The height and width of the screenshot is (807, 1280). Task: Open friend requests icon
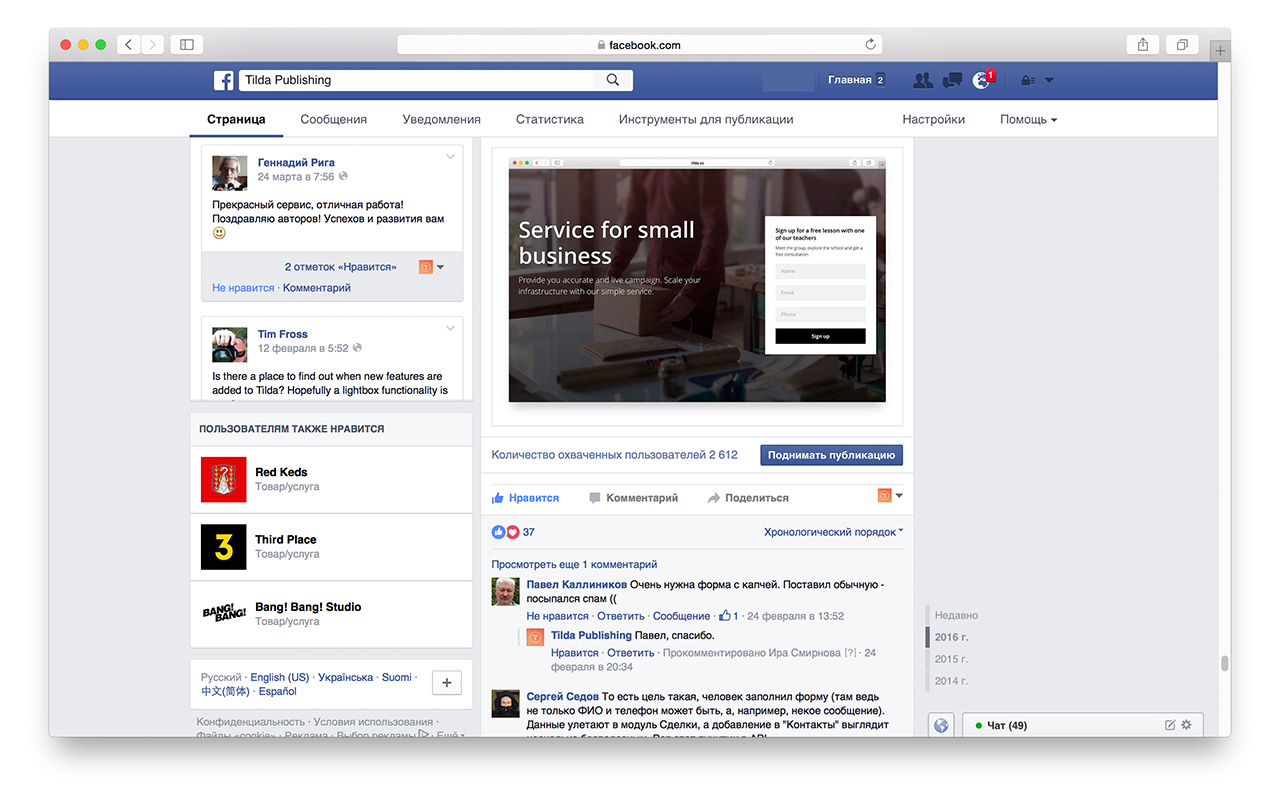point(922,80)
